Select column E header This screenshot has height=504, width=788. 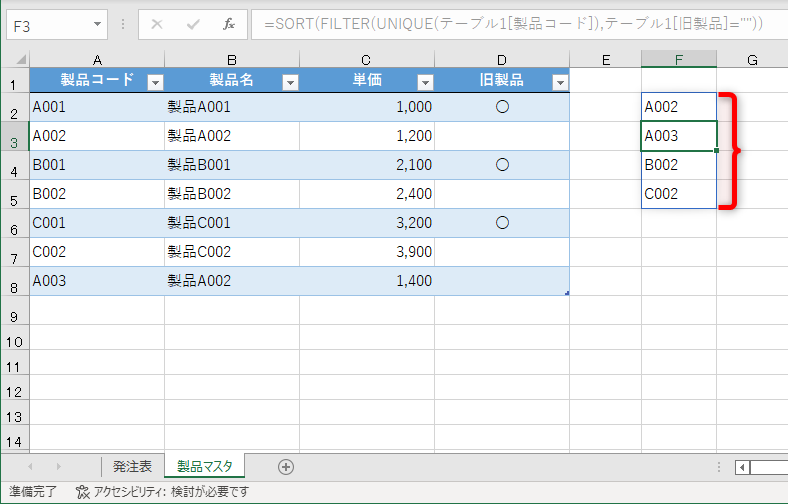(x=606, y=59)
